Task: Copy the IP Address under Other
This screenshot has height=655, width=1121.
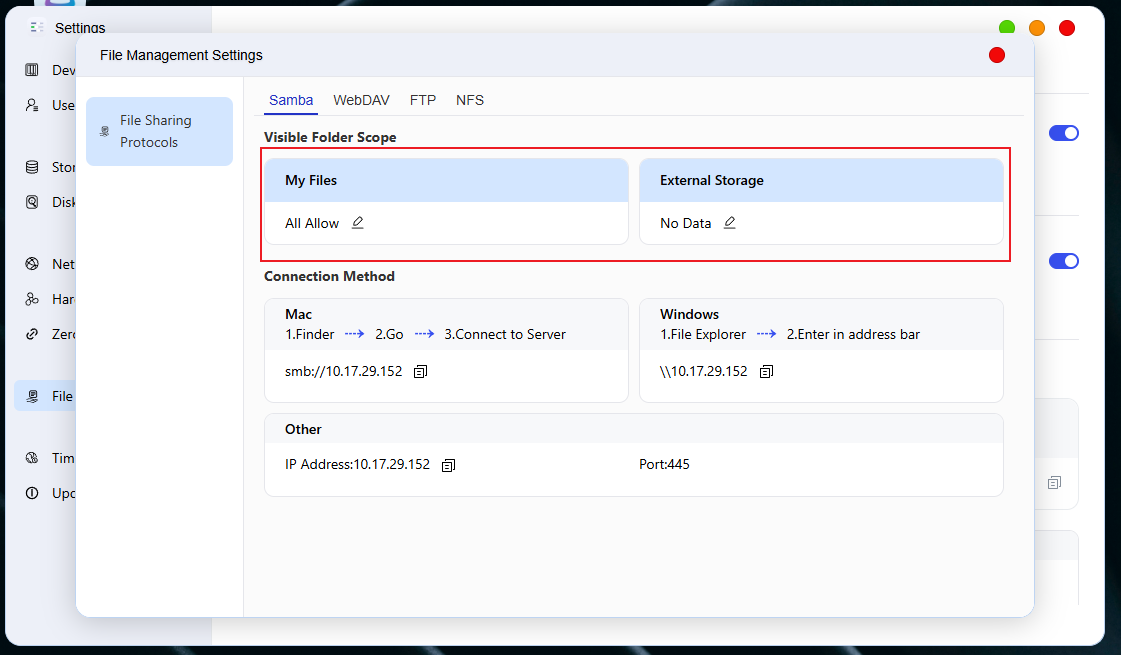Action: pyautogui.click(x=448, y=466)
